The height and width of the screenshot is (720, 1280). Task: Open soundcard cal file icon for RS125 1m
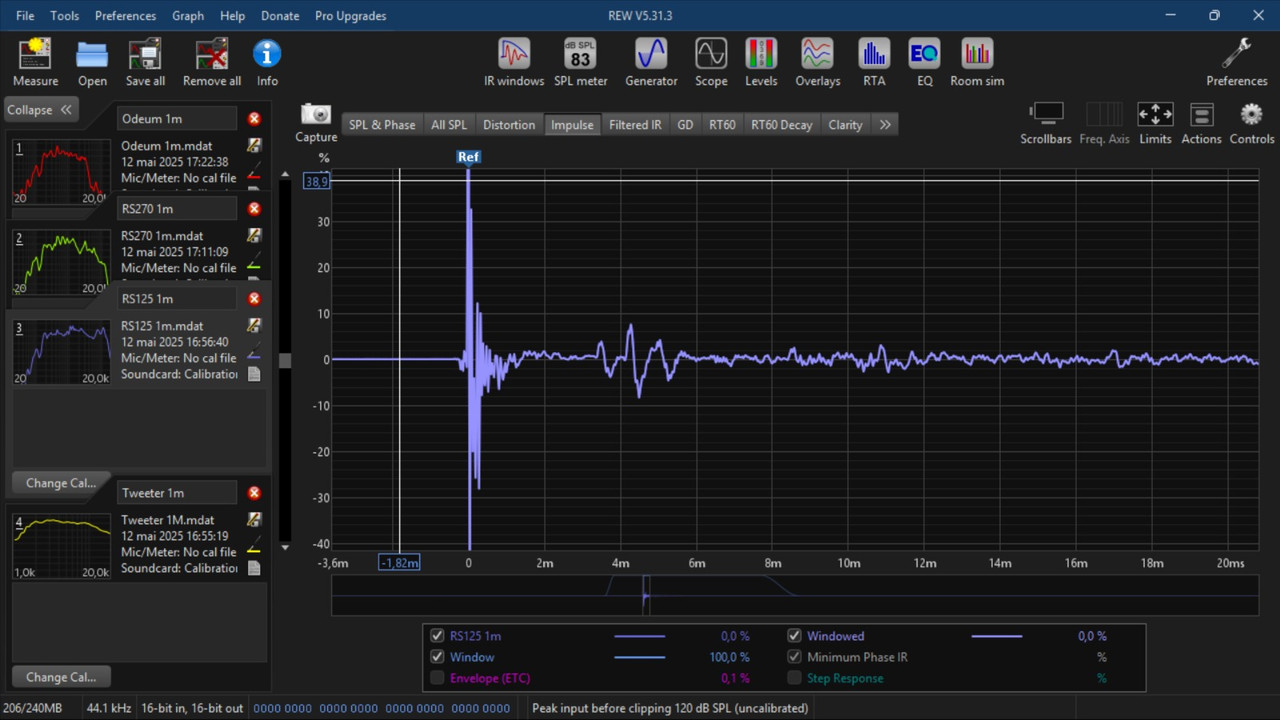point(254,374)
